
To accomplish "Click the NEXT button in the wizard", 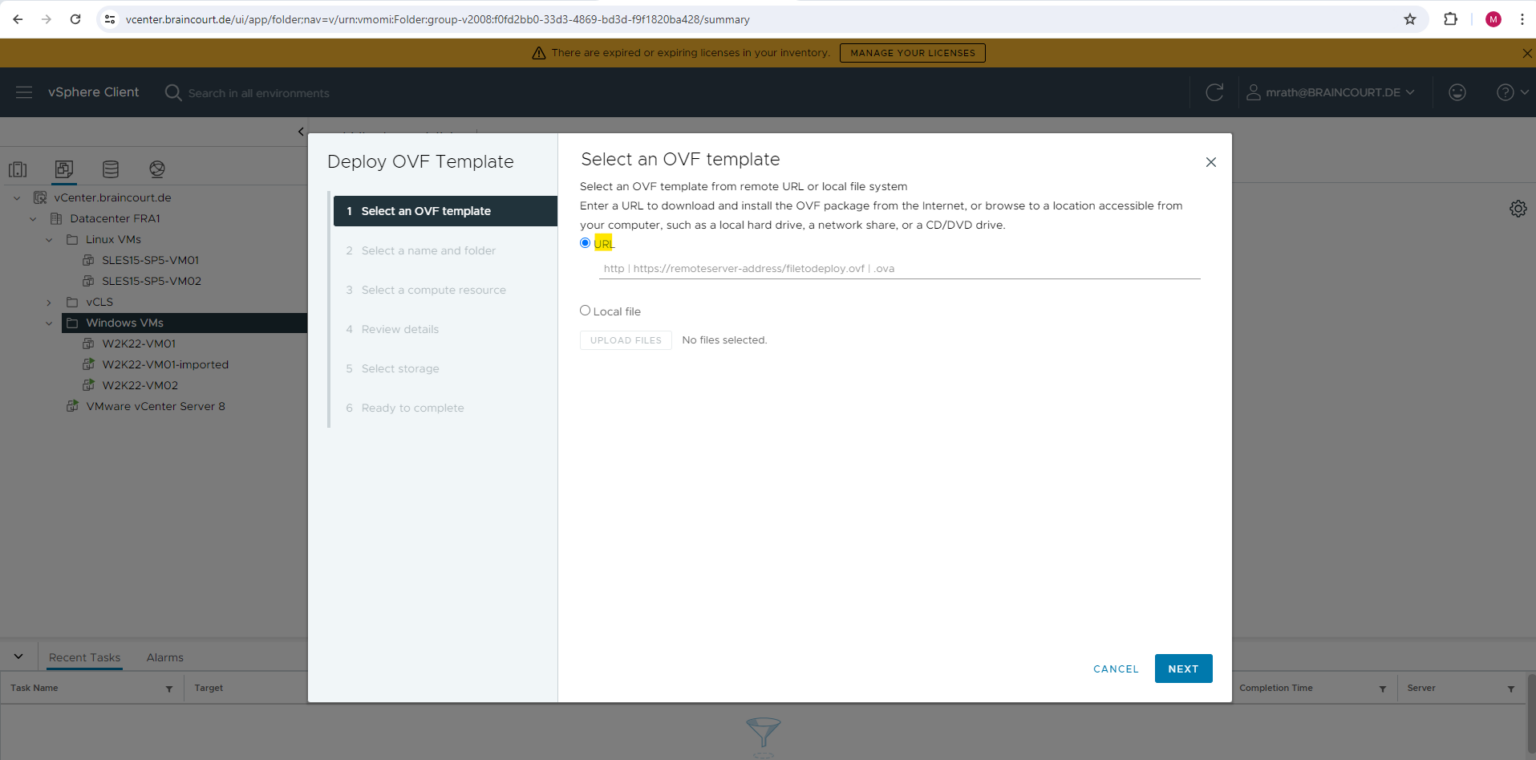I will pos(1183,668).
